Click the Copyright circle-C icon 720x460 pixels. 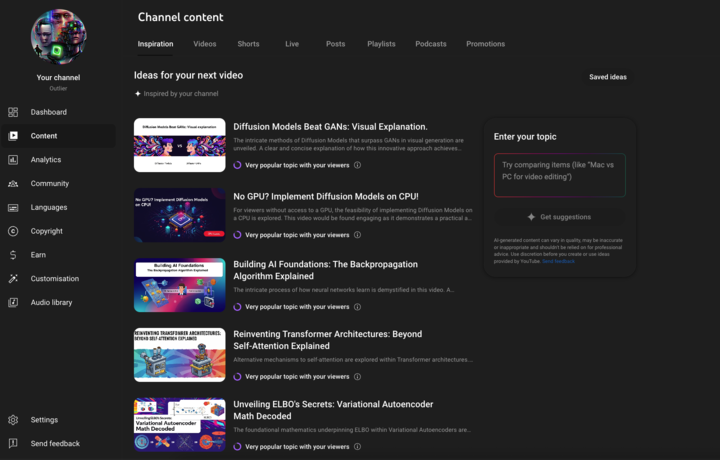13,231
